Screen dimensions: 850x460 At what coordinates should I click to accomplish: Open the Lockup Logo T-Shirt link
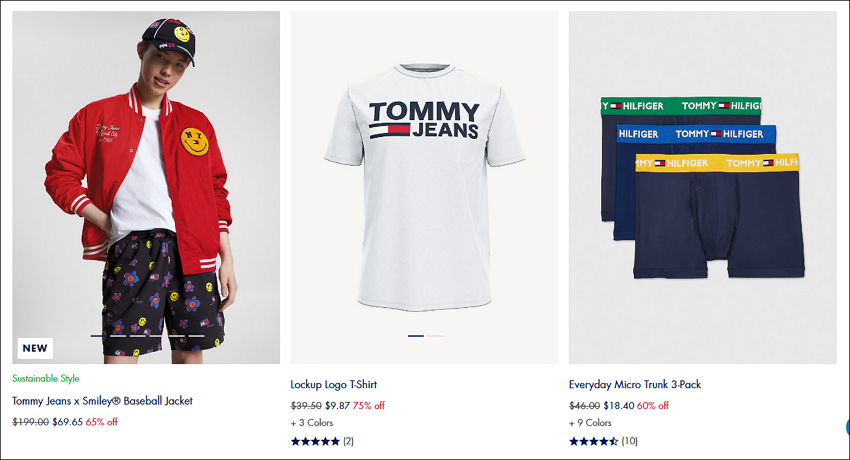[x=333, y=385]
